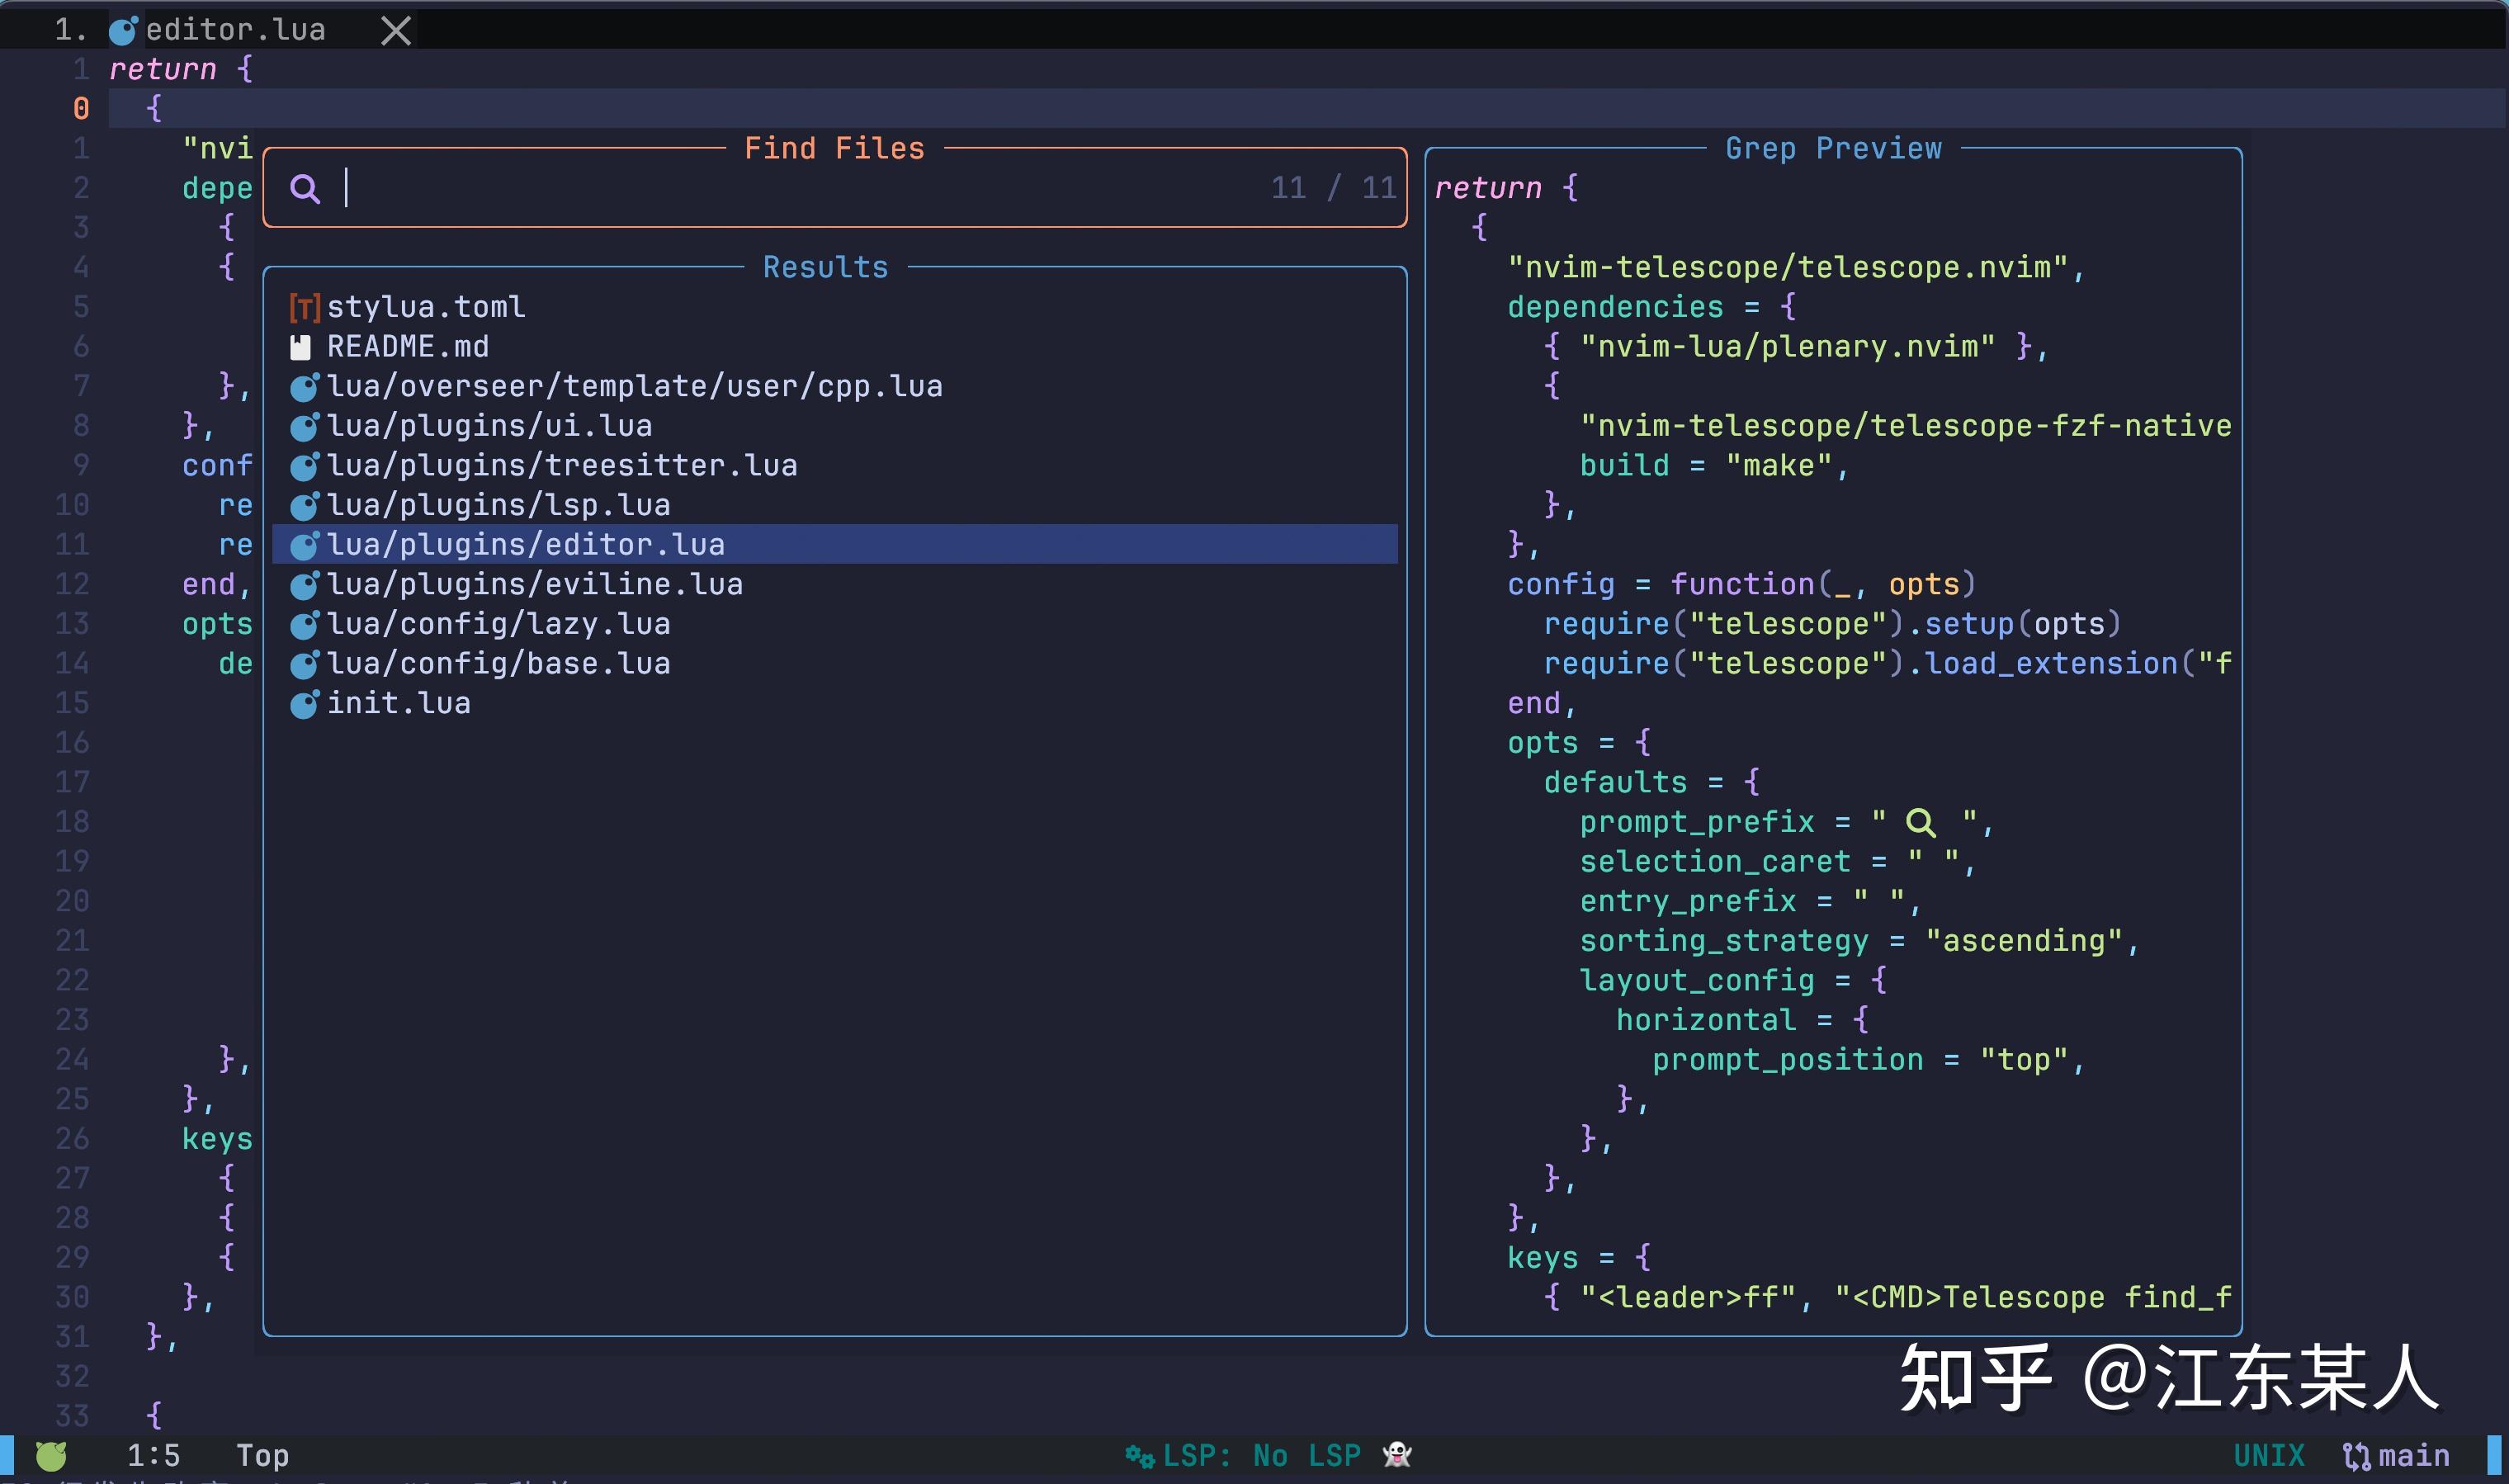This screenshot has width=2509, height=1484.
Task: Click the Markdown icon next to README.md
Action: click(x=301, y=345)
